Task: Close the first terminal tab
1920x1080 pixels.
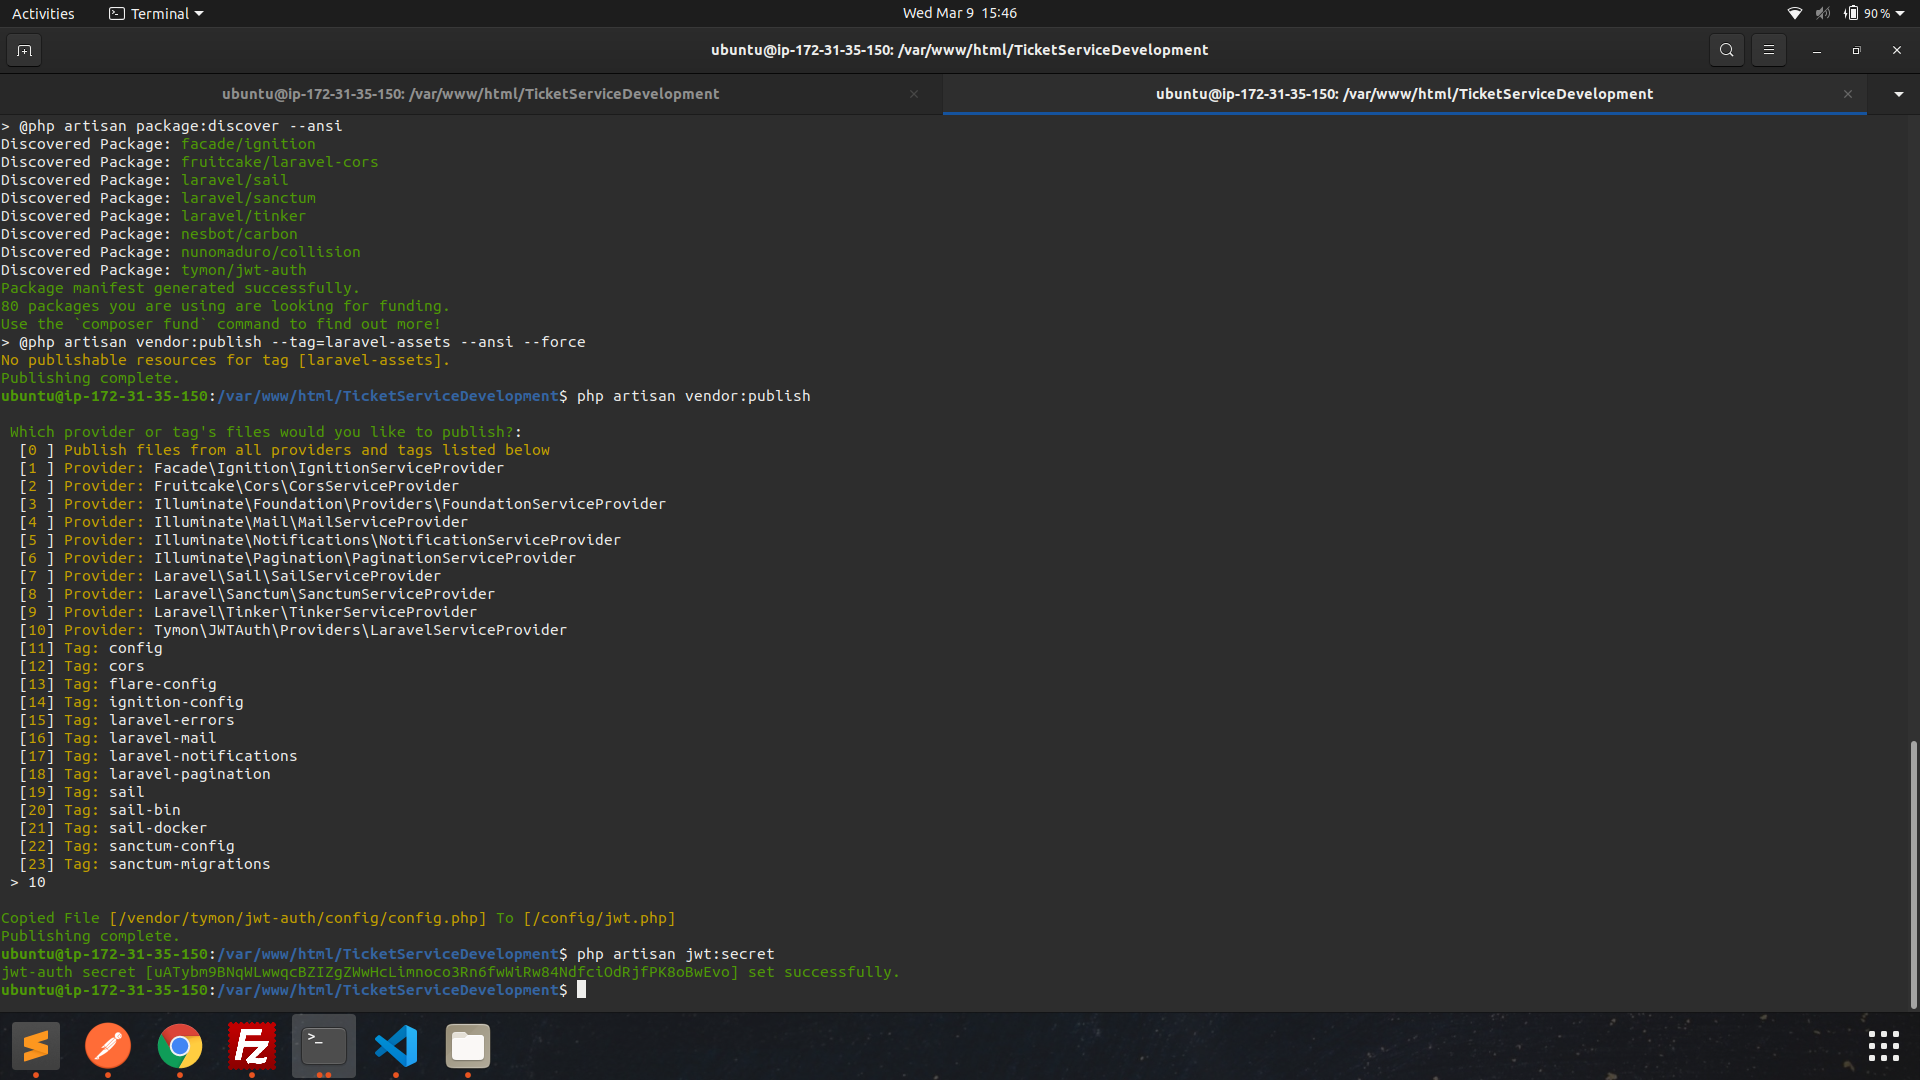Action: [913, 94]
